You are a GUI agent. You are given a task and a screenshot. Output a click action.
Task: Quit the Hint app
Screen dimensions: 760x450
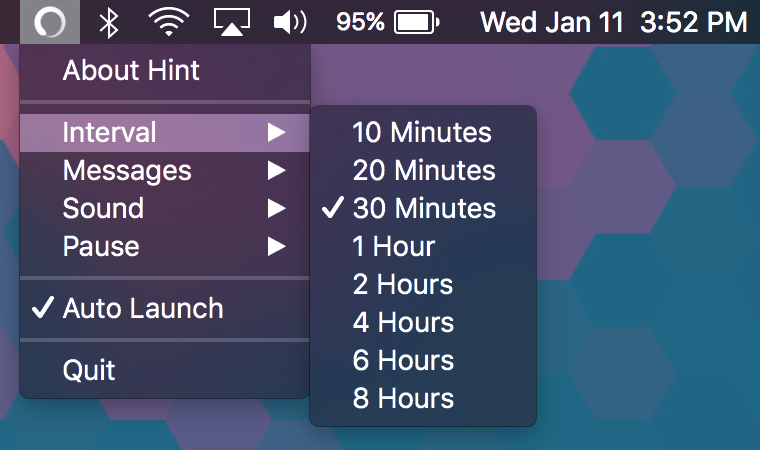click(165, 370)
